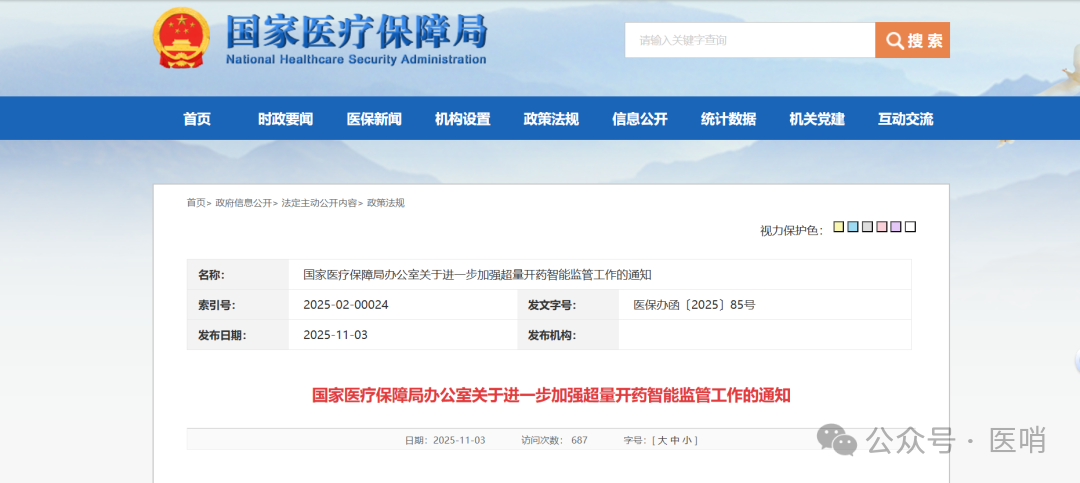Navigate to 互动交流 section

(x=905, y=119)
